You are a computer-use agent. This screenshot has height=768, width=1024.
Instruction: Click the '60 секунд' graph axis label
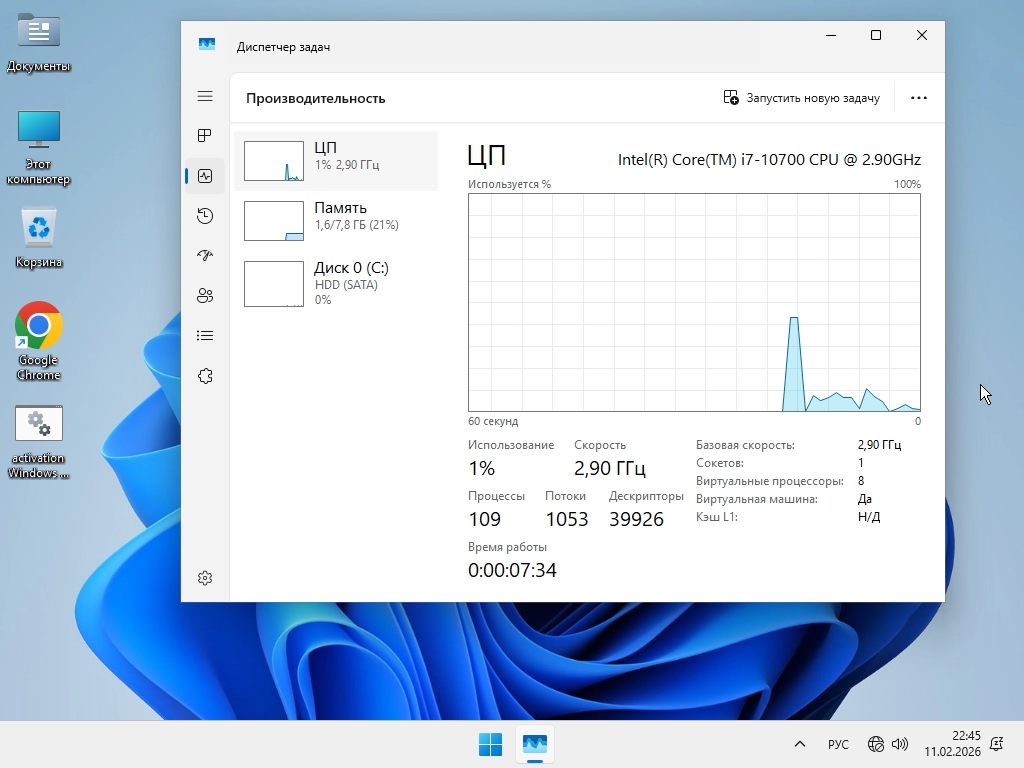coord(493,421)
